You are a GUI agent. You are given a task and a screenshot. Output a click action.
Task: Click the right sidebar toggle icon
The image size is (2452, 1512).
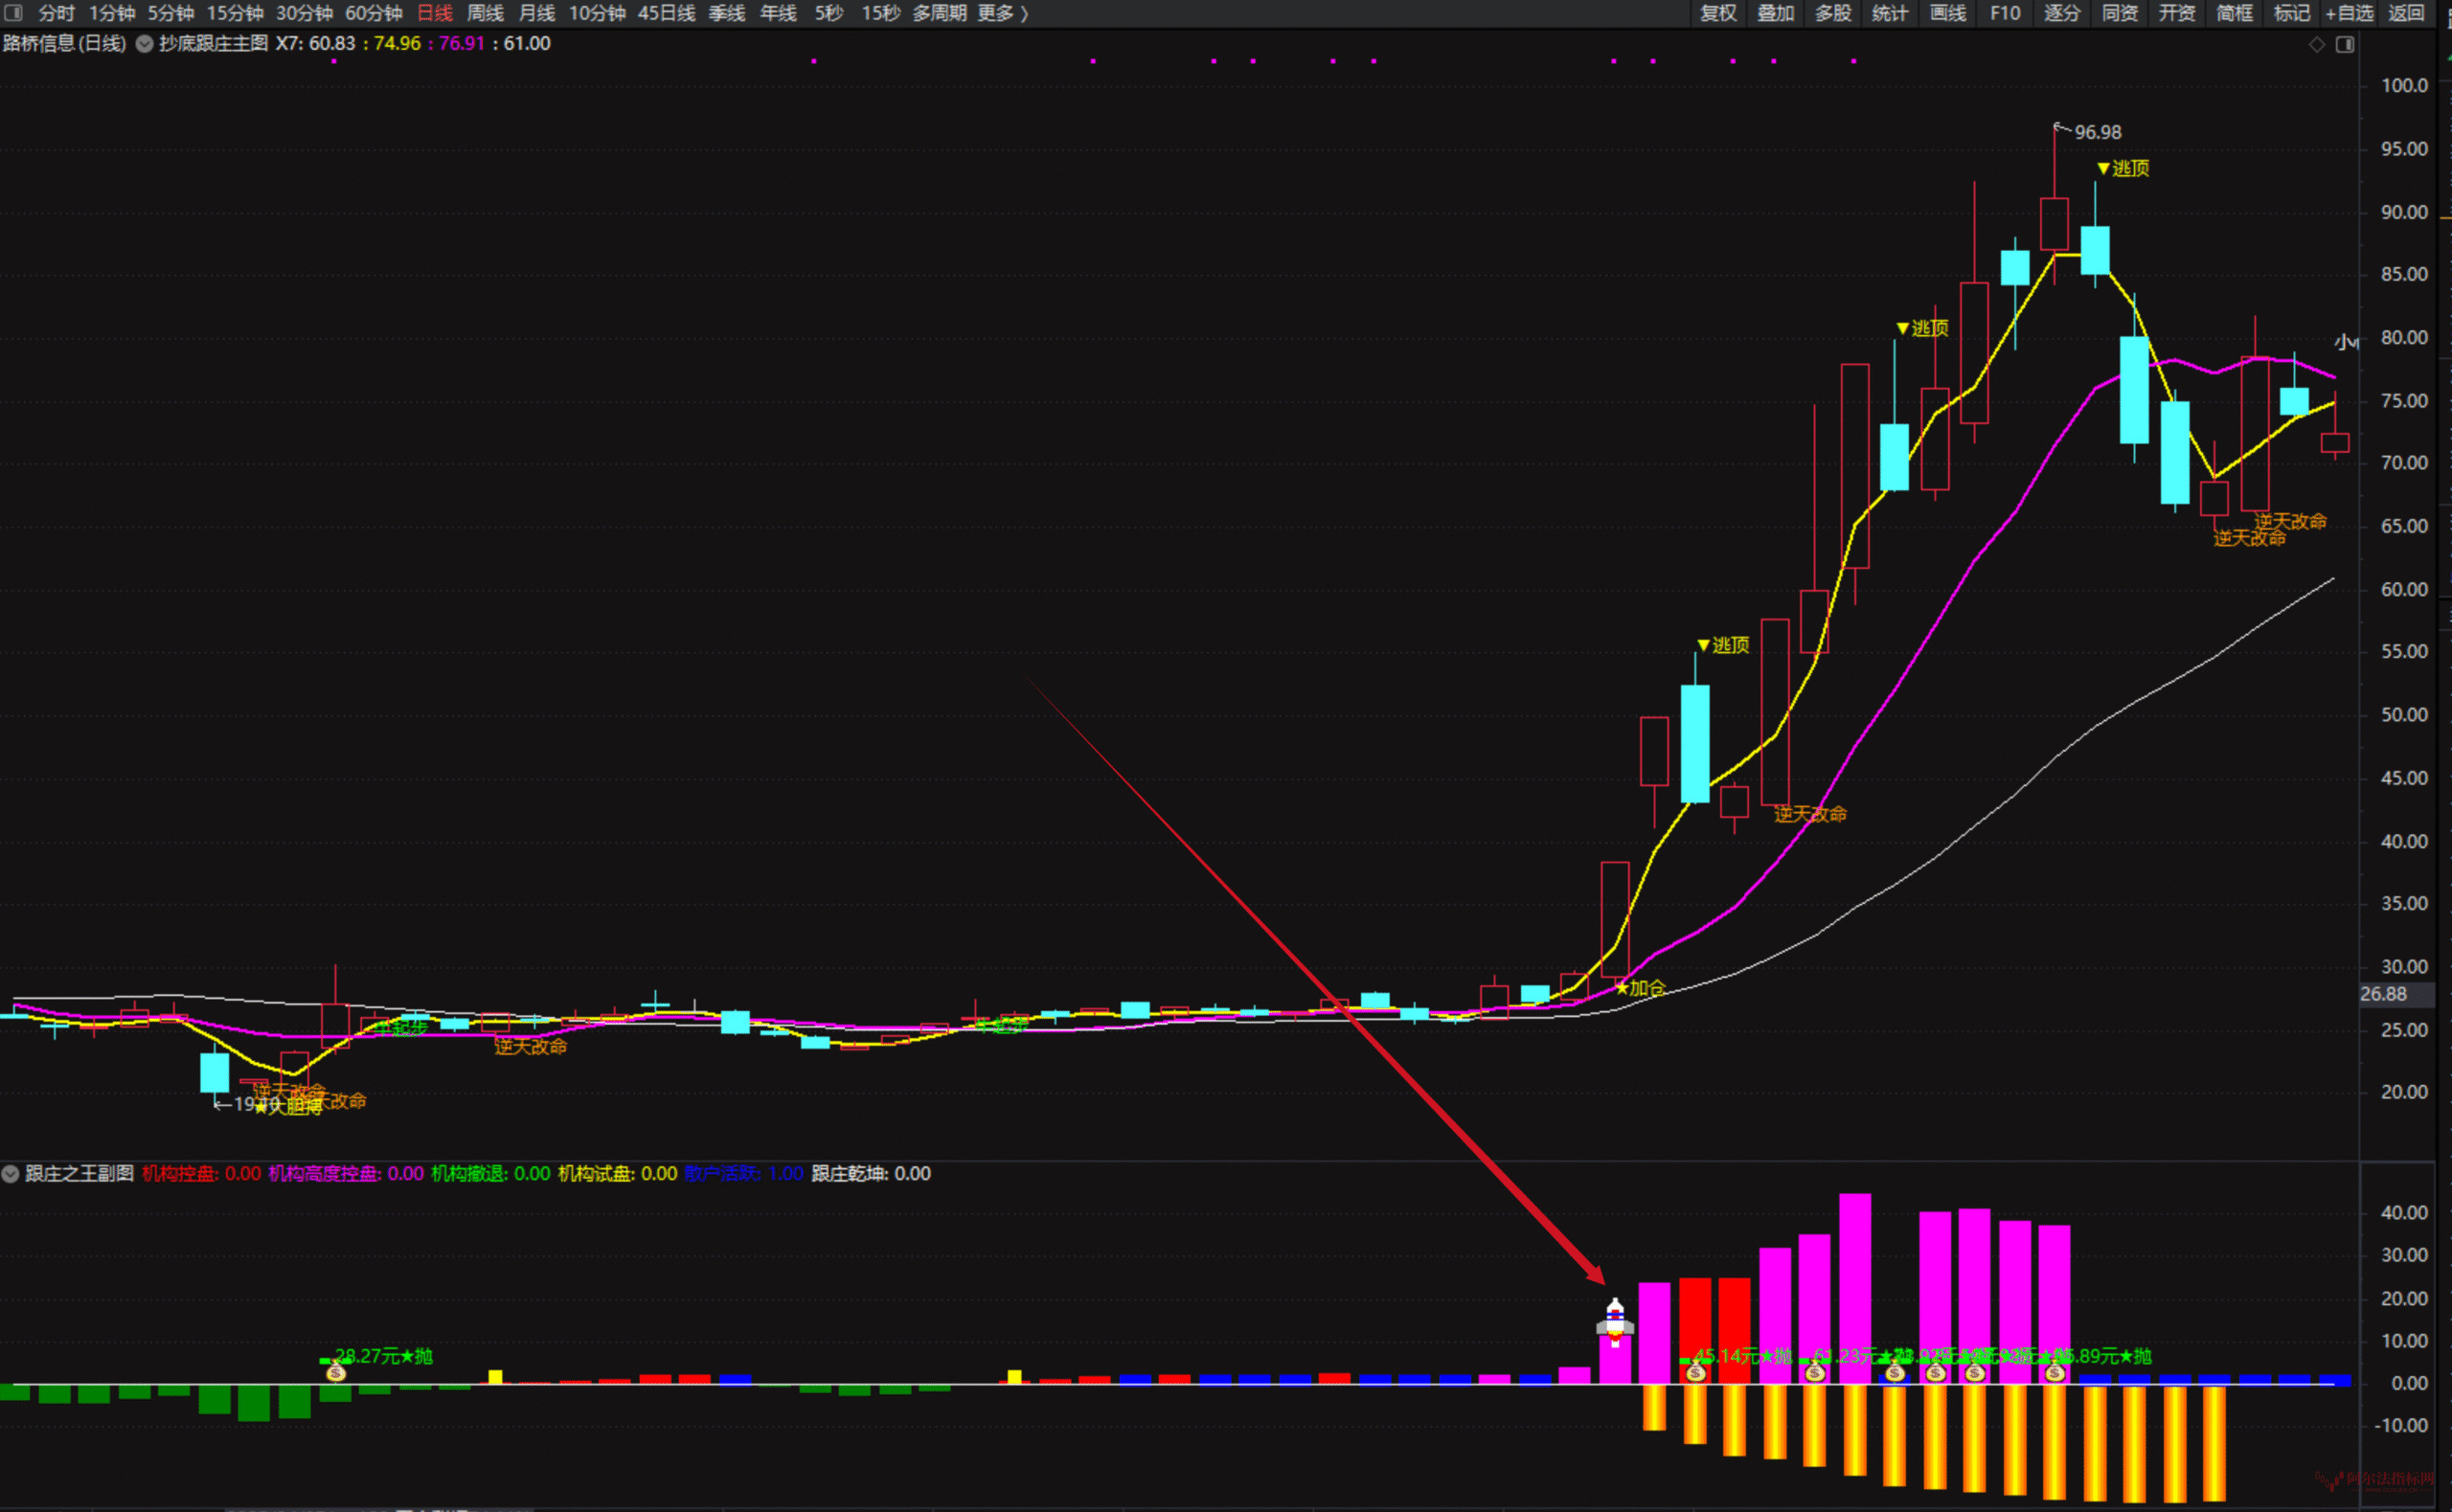[2345, 44]
